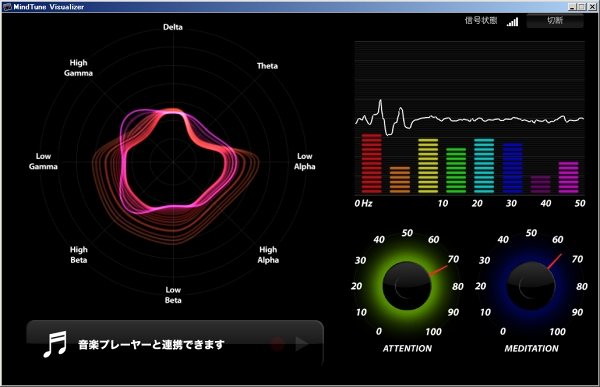Click the Attention dial knob
This screenshot has width=600, height=387.
click(x=406, y=286)
